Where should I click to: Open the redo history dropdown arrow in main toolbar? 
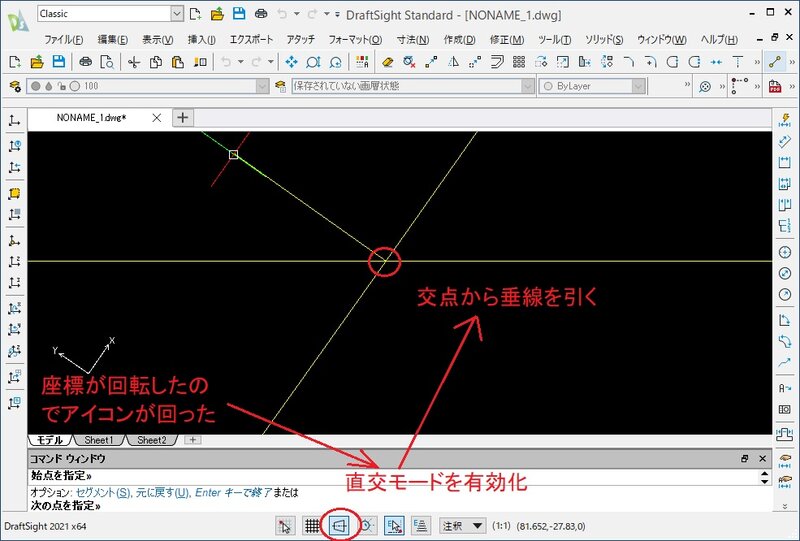coord(271,62)
